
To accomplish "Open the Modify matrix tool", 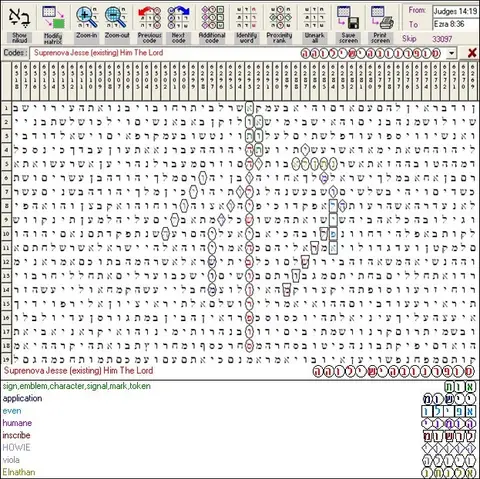I will coord(53,17).
